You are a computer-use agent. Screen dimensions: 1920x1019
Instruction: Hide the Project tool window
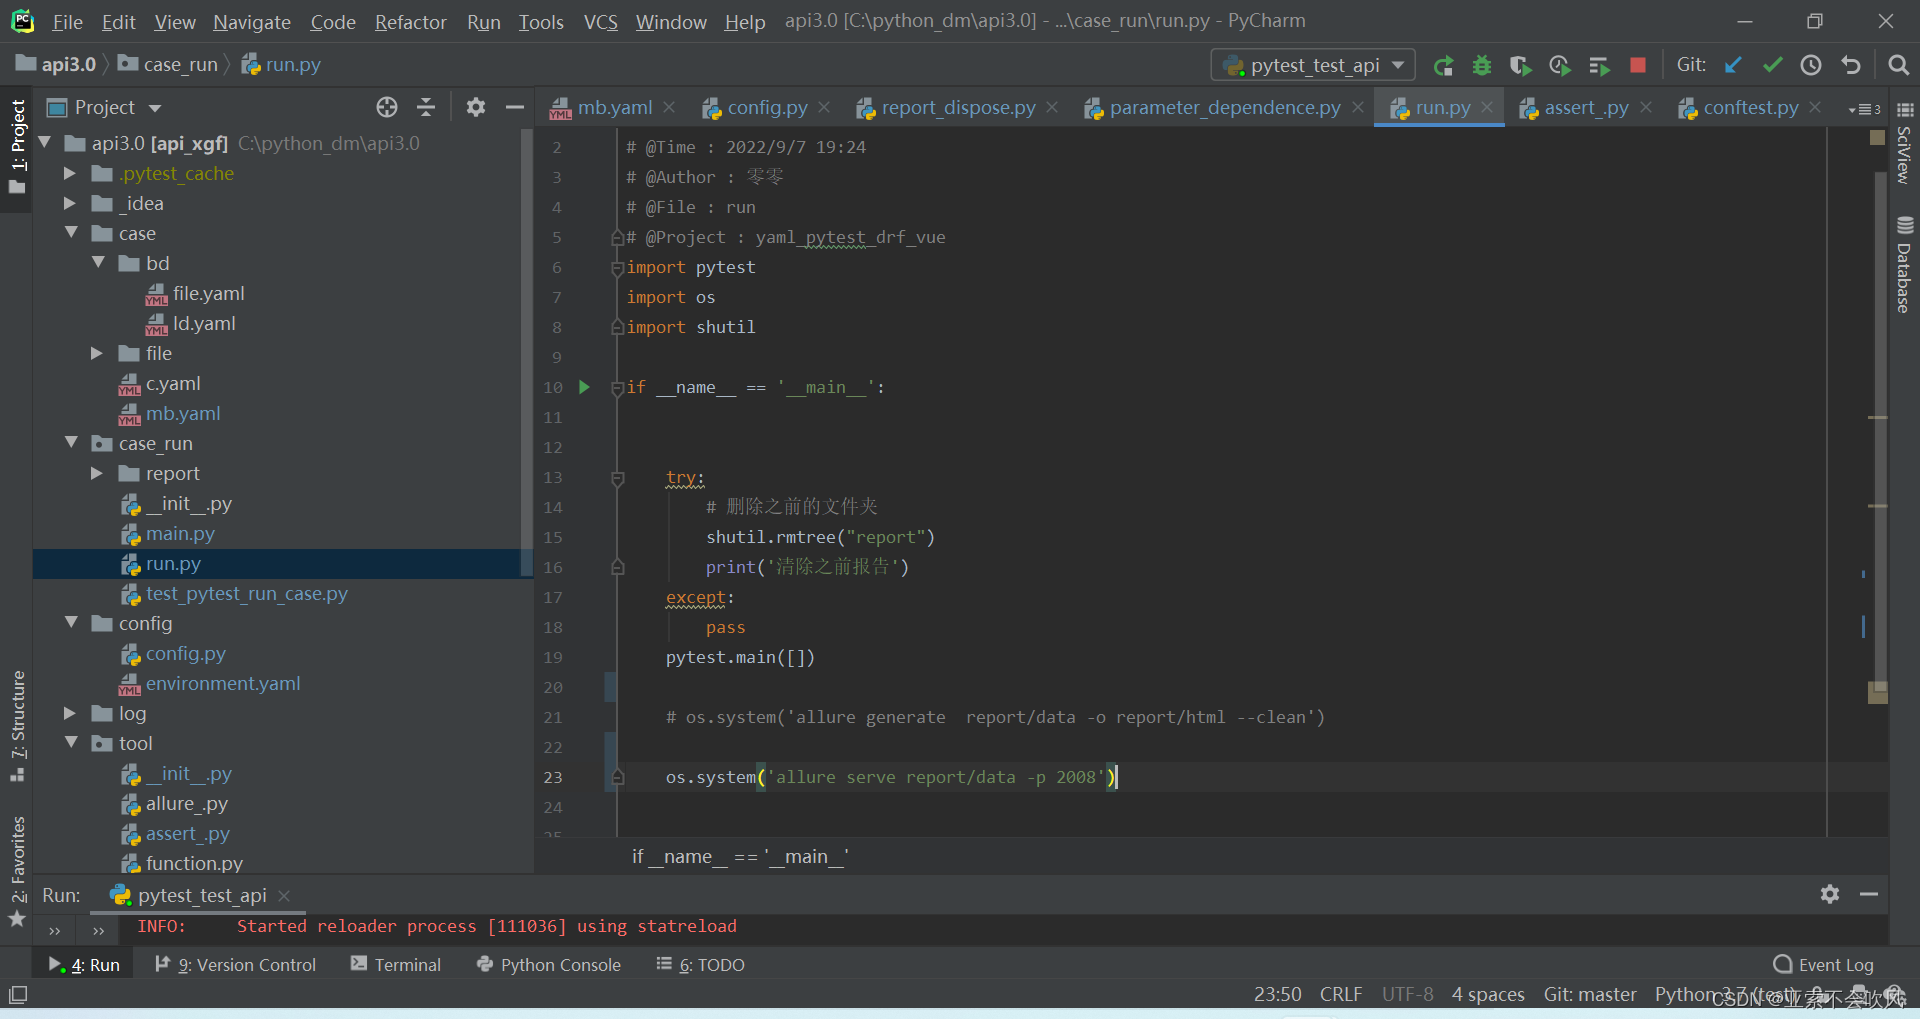tap(515, 107)
